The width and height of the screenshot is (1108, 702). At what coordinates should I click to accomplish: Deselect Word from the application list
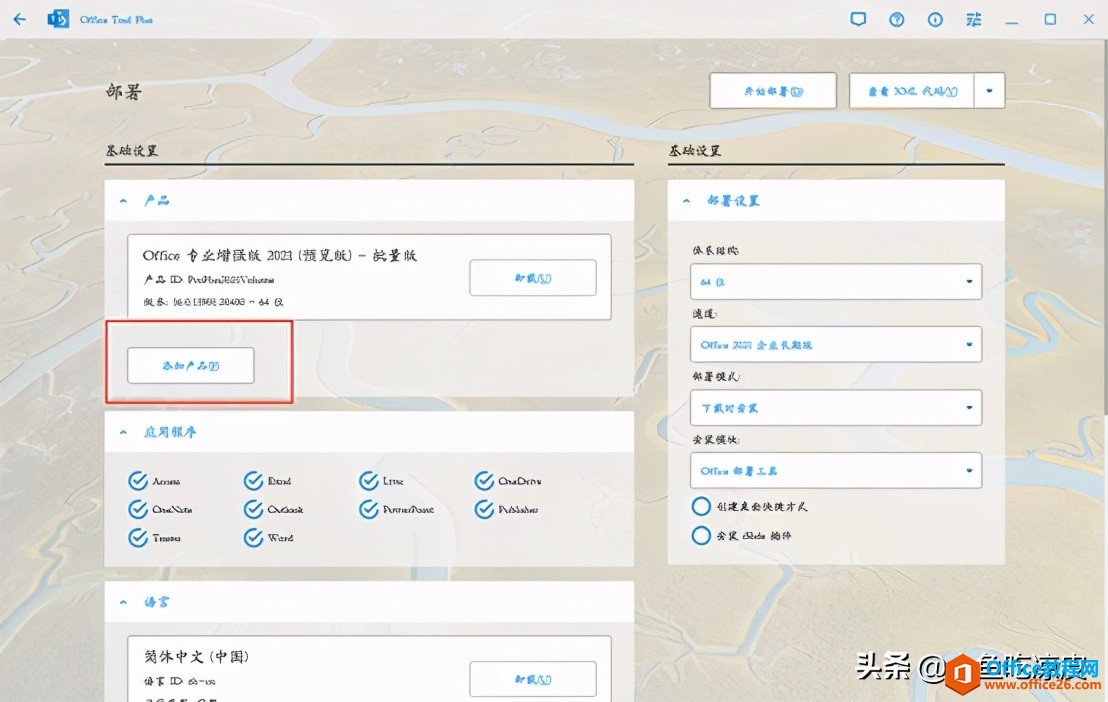tap(253, 537)
